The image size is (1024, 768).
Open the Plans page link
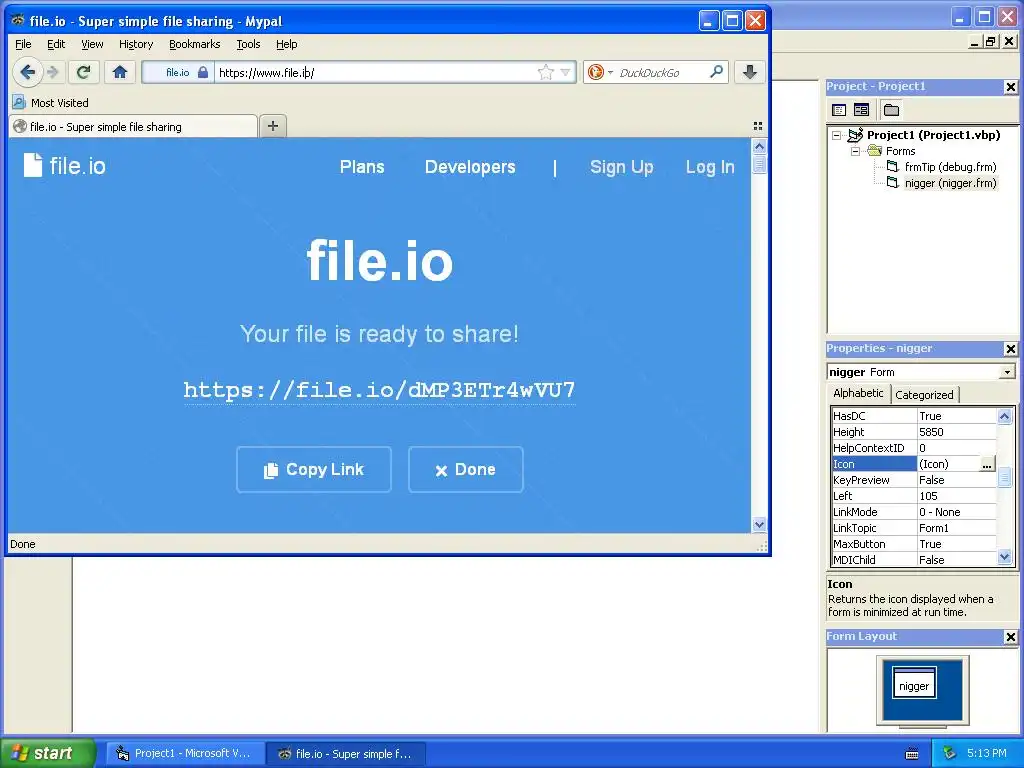(x=362, y=167)
